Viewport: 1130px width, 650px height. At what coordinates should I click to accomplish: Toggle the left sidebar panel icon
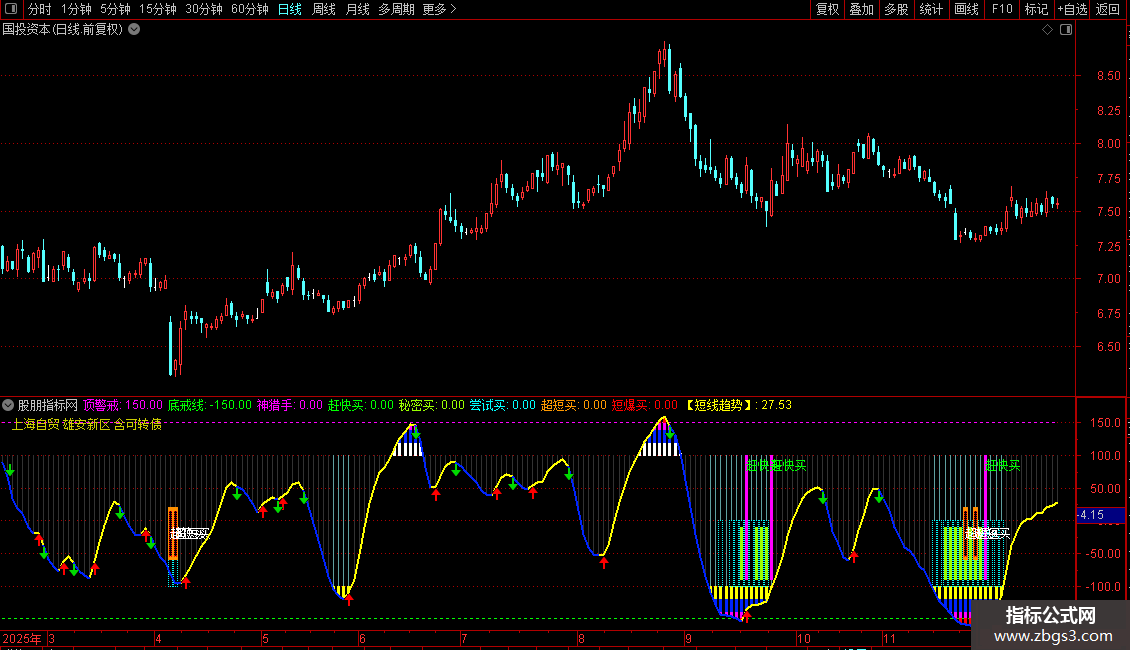pos(11,10)
